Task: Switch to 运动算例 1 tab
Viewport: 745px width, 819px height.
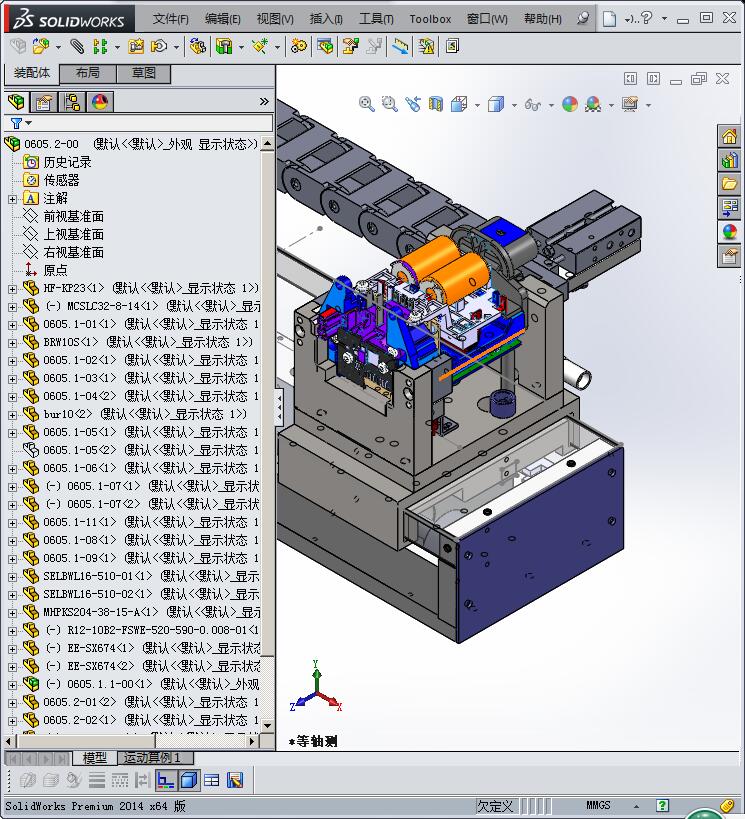Action: [x=155, y=757]
